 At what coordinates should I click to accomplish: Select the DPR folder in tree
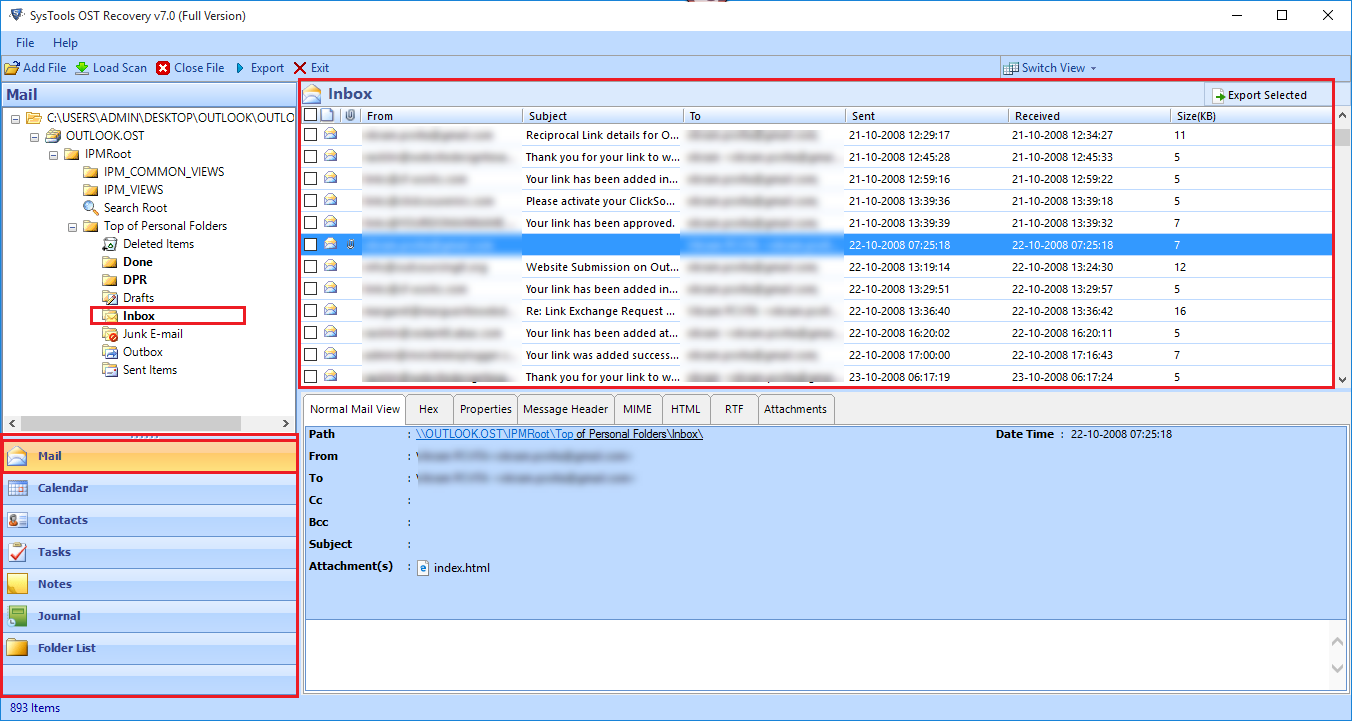(x=135, y=280)
